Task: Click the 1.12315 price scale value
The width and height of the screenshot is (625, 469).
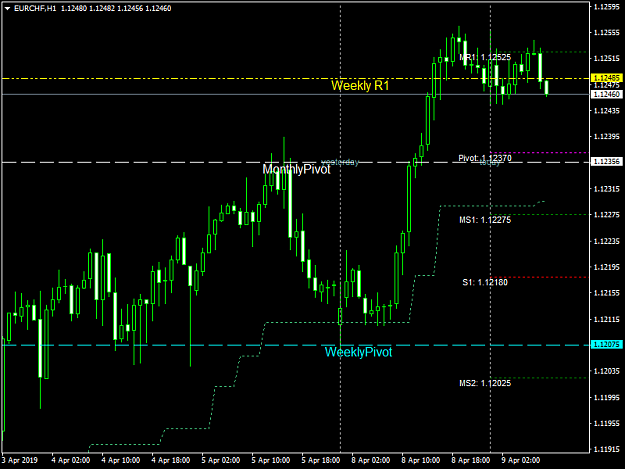Action: pyautogui.click(x=607, y=189)
